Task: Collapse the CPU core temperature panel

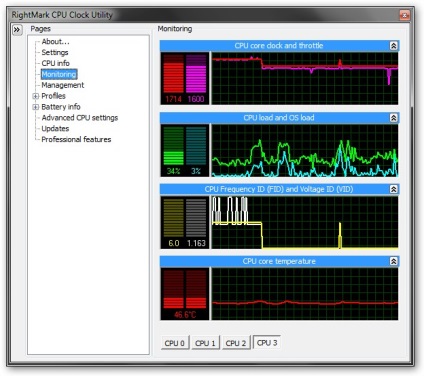Action: point(393,261)
